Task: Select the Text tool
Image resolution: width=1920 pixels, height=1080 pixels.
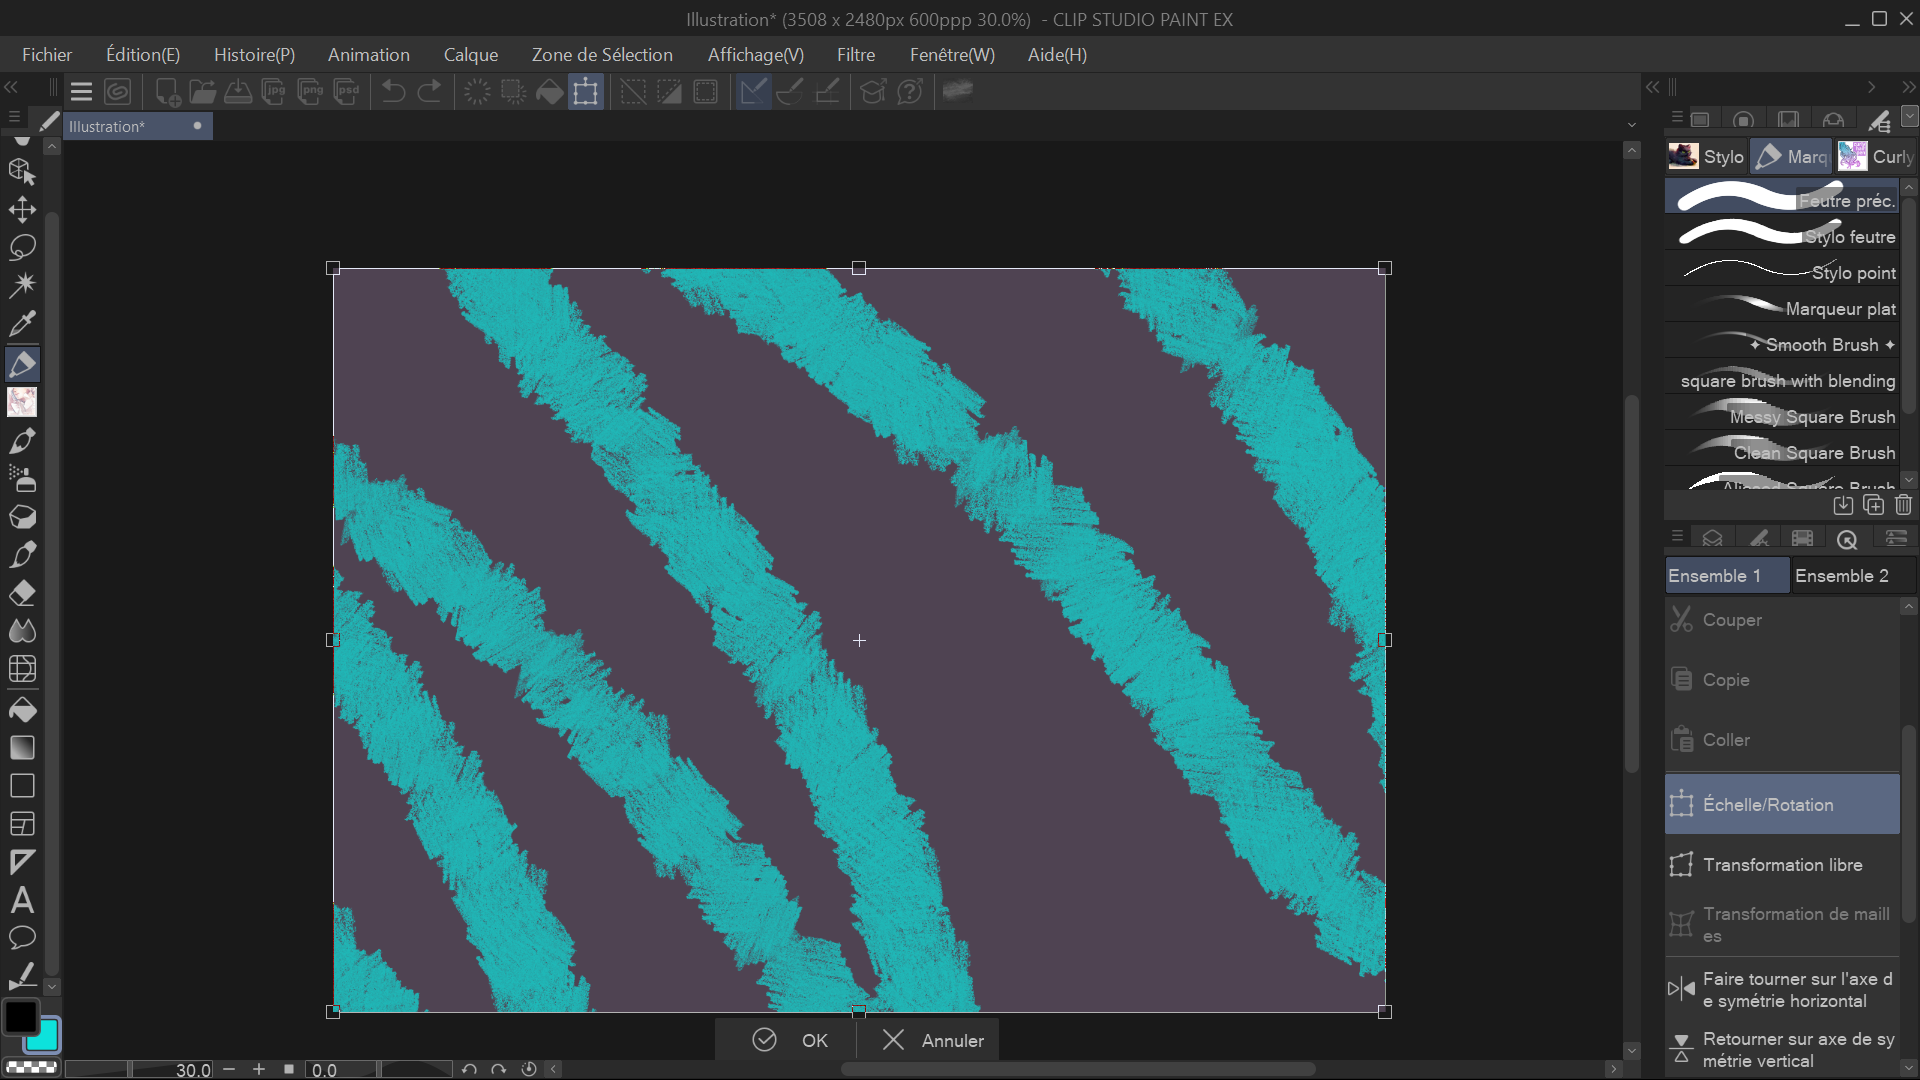Action: (x=22, y=901)
